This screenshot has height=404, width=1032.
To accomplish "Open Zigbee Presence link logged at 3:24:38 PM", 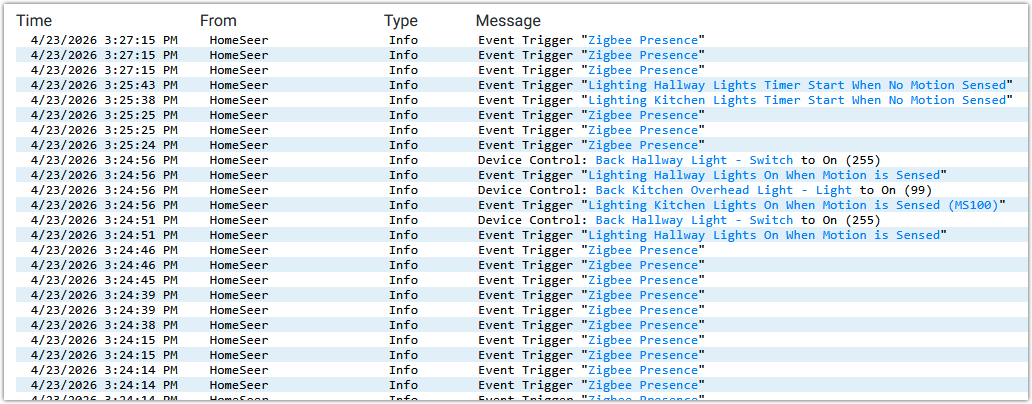I will pos(642,325).
